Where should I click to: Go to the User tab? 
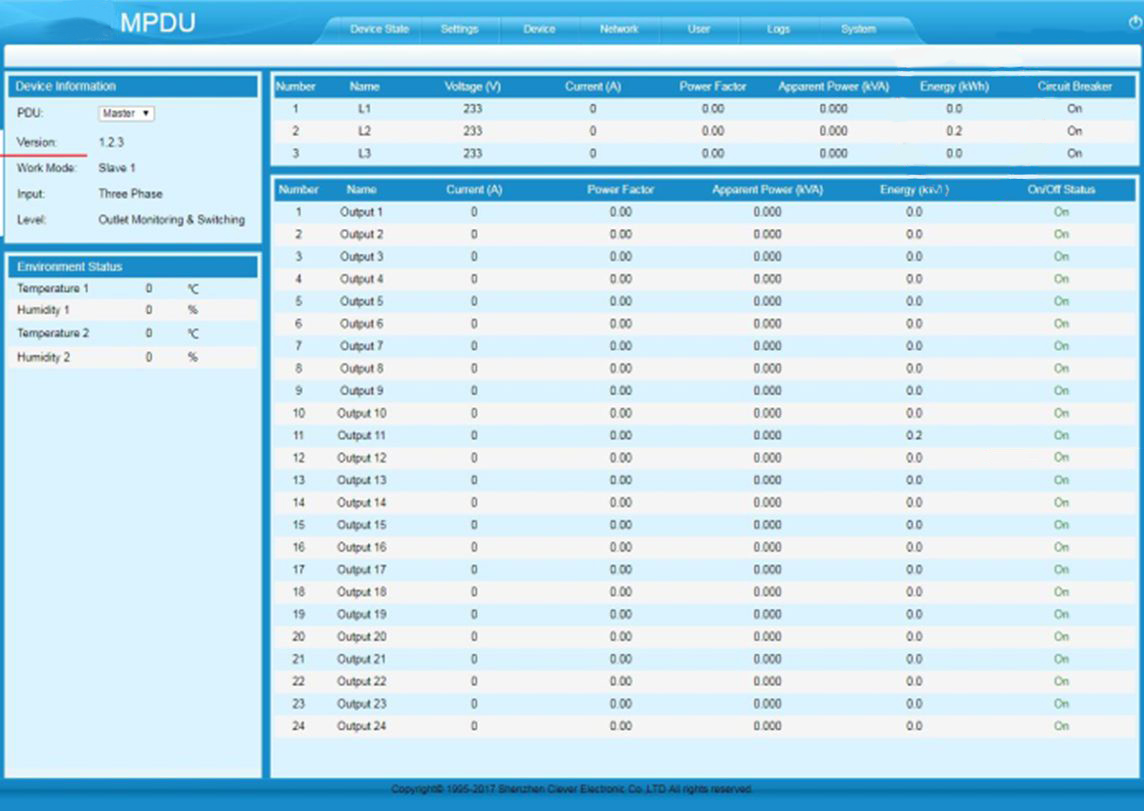pos(699,30)
